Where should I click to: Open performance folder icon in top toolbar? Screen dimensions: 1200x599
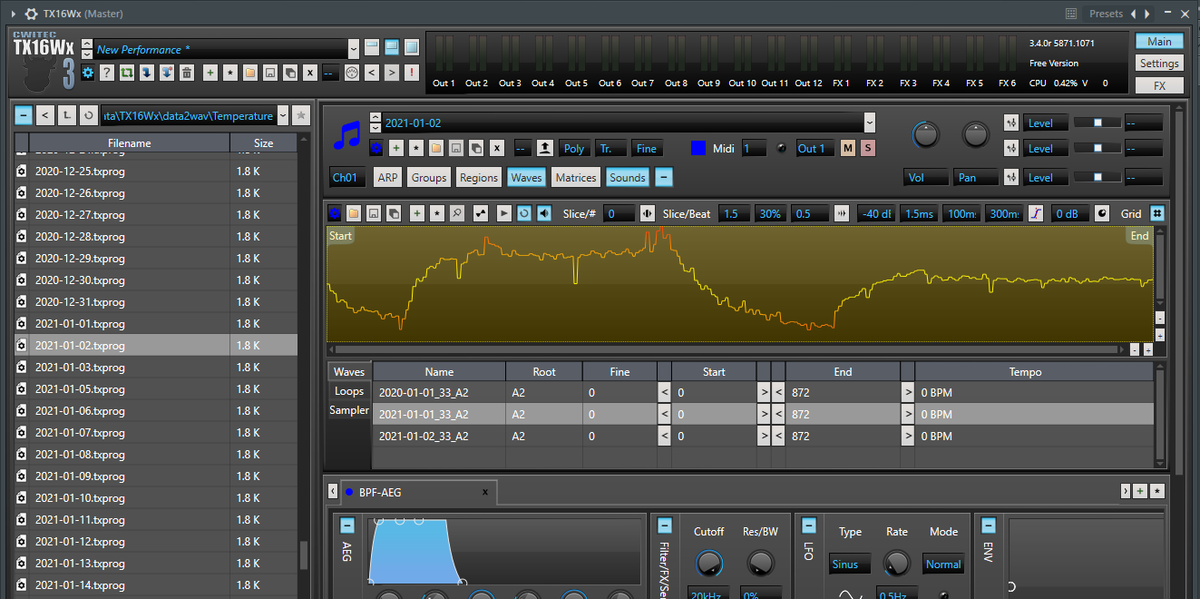click(x=250, y=73)
